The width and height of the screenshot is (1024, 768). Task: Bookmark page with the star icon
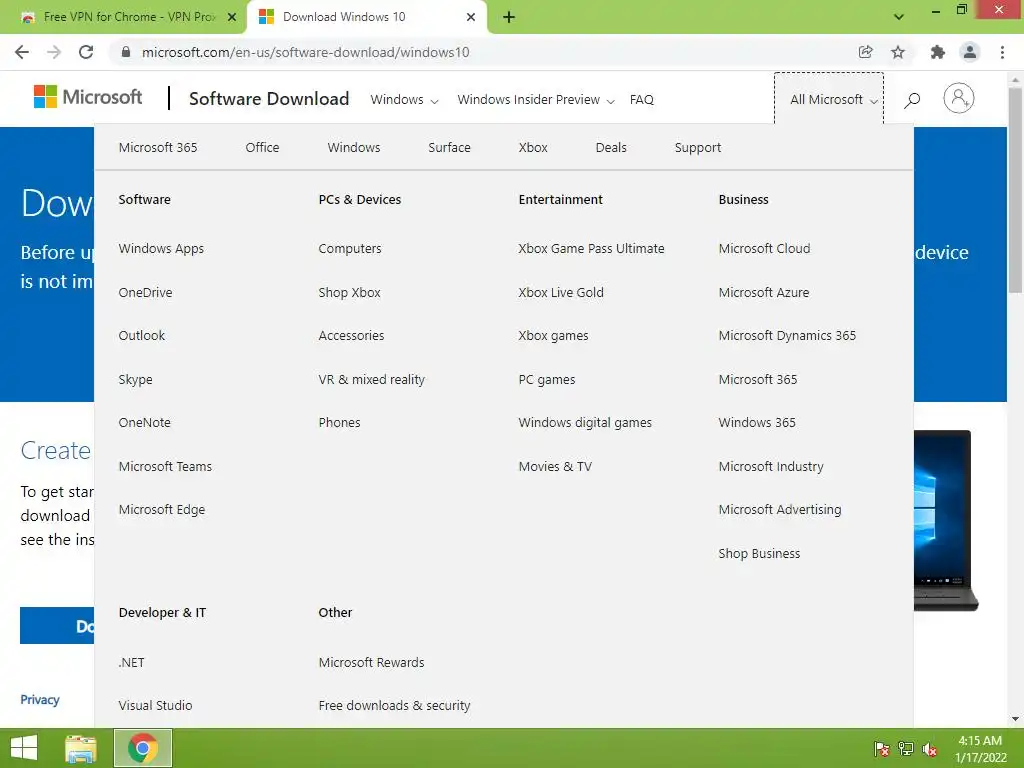pos(898,52)
